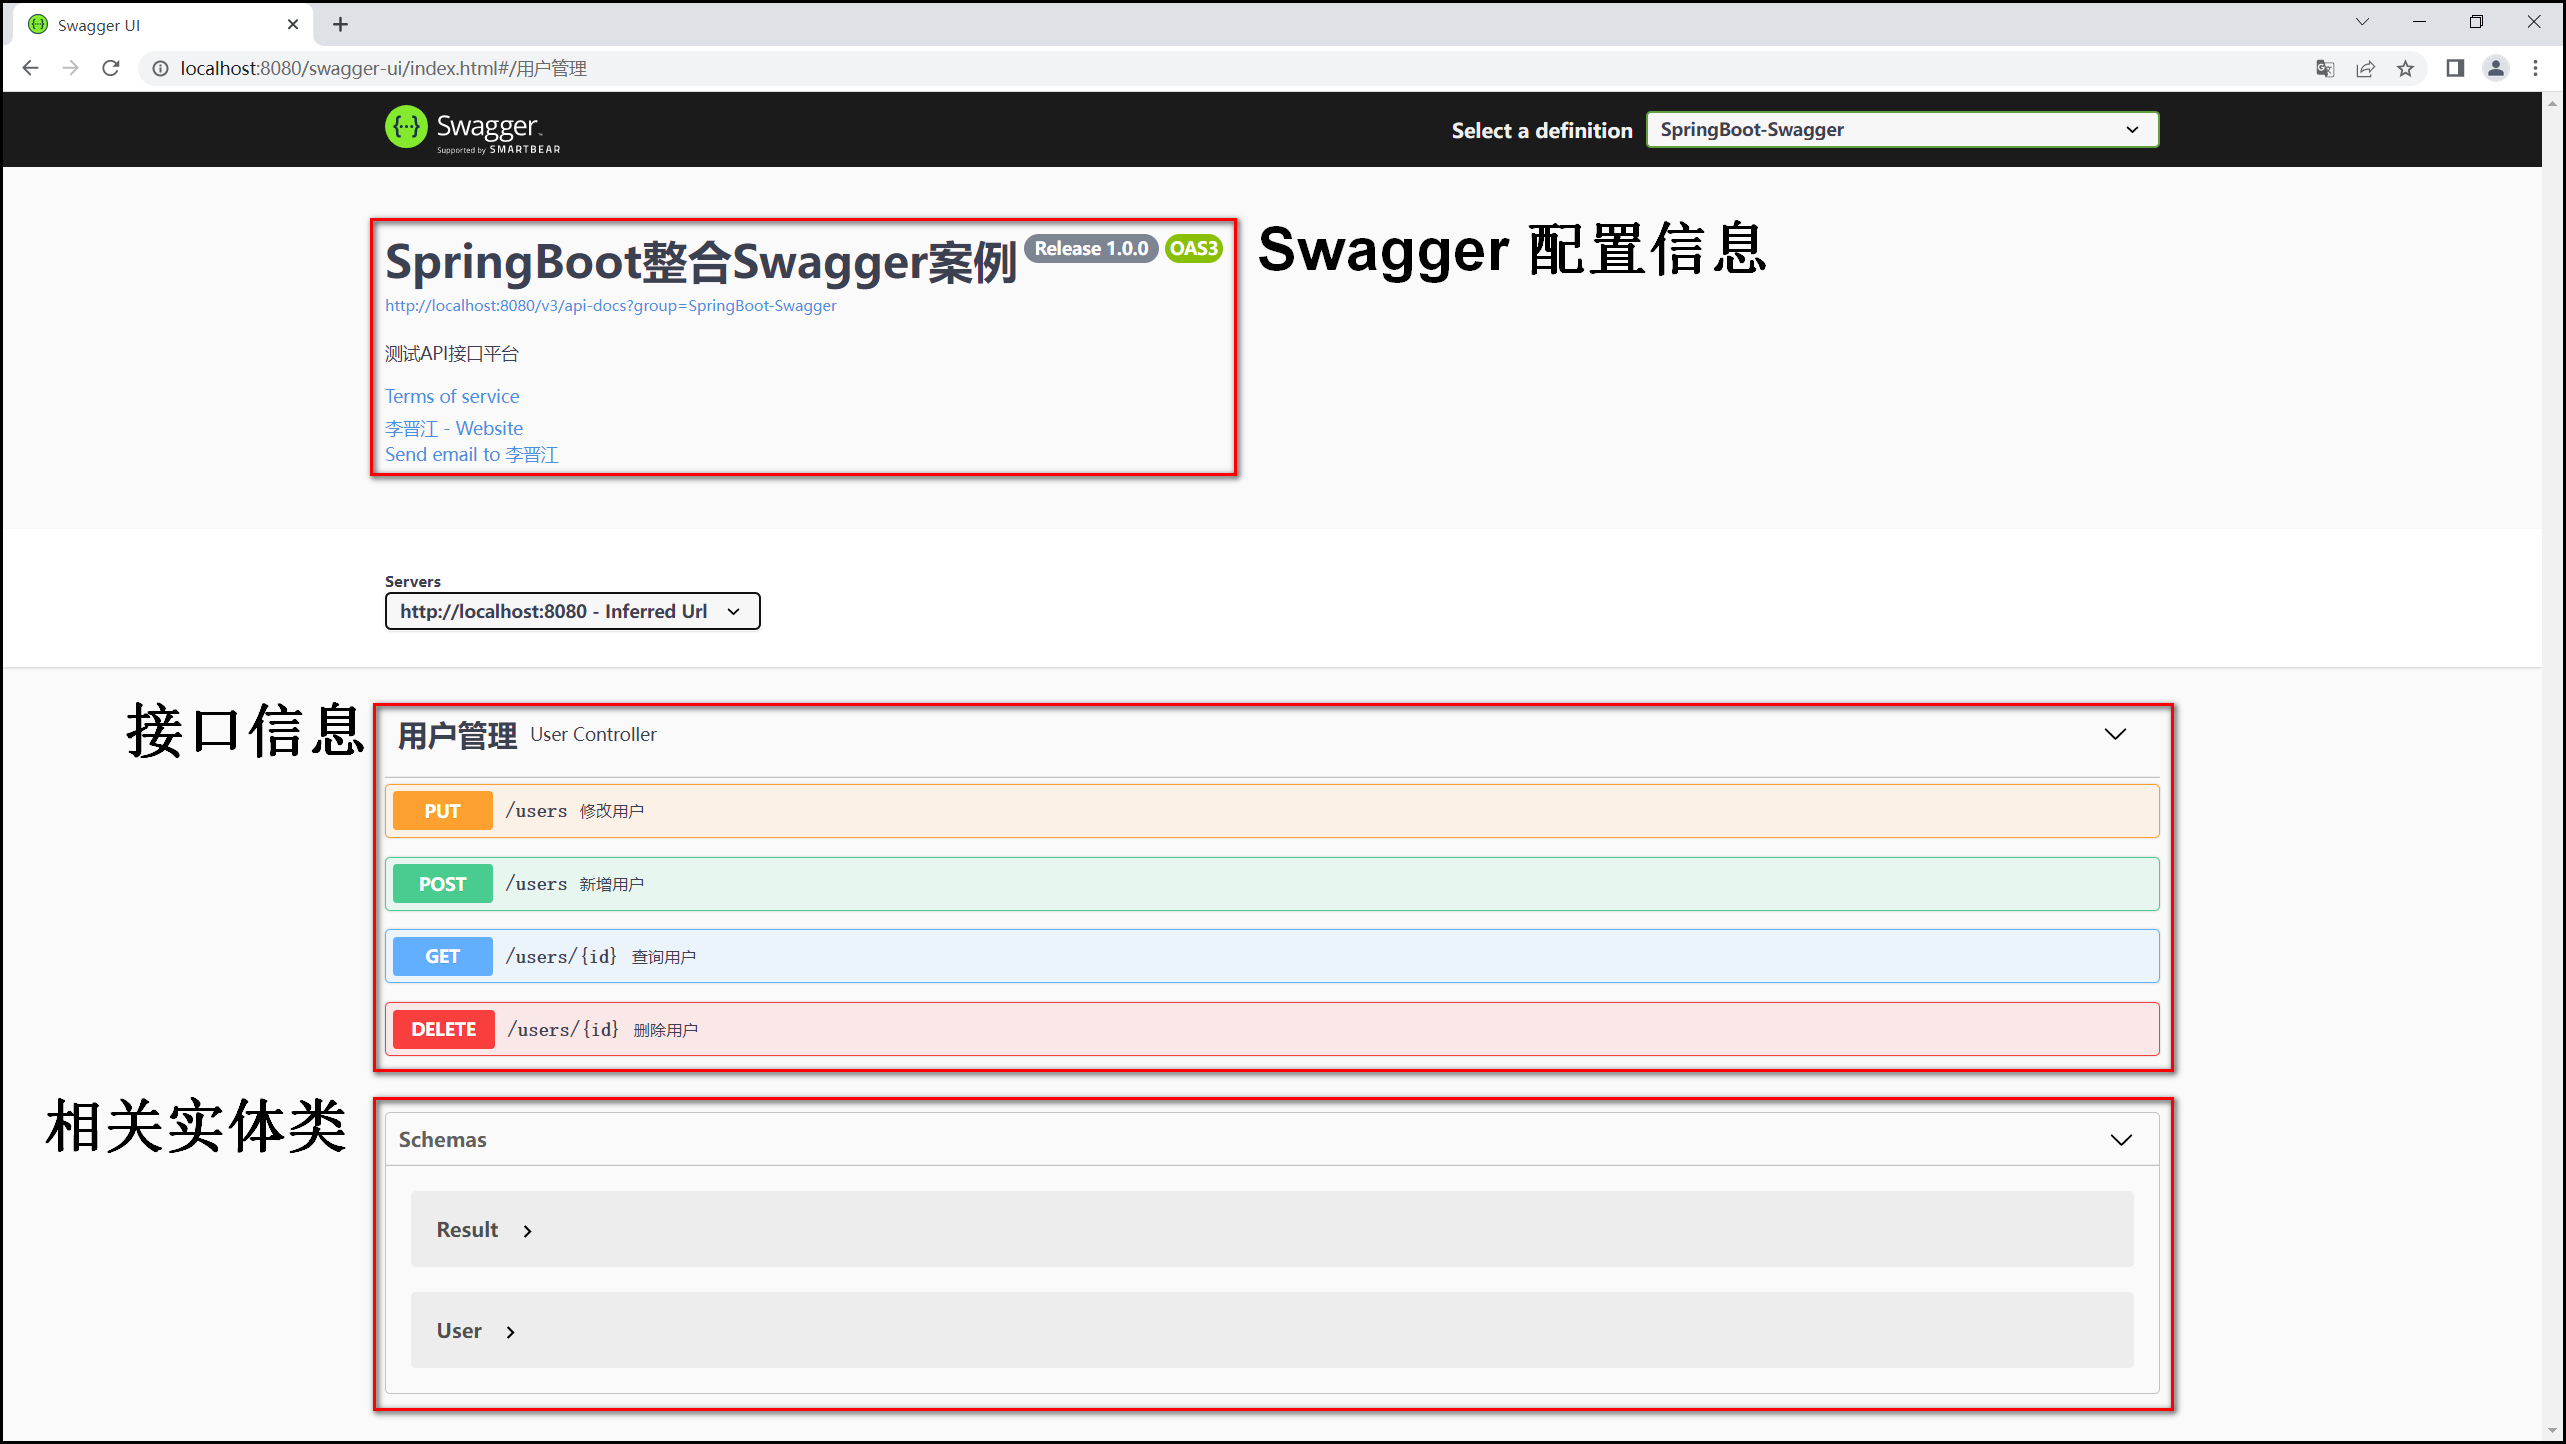Click the Swagger logo

[473, 129]
